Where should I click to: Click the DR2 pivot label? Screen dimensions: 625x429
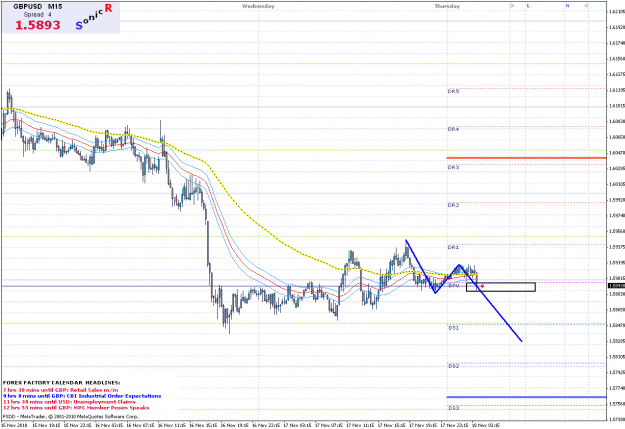click(453, 205)
